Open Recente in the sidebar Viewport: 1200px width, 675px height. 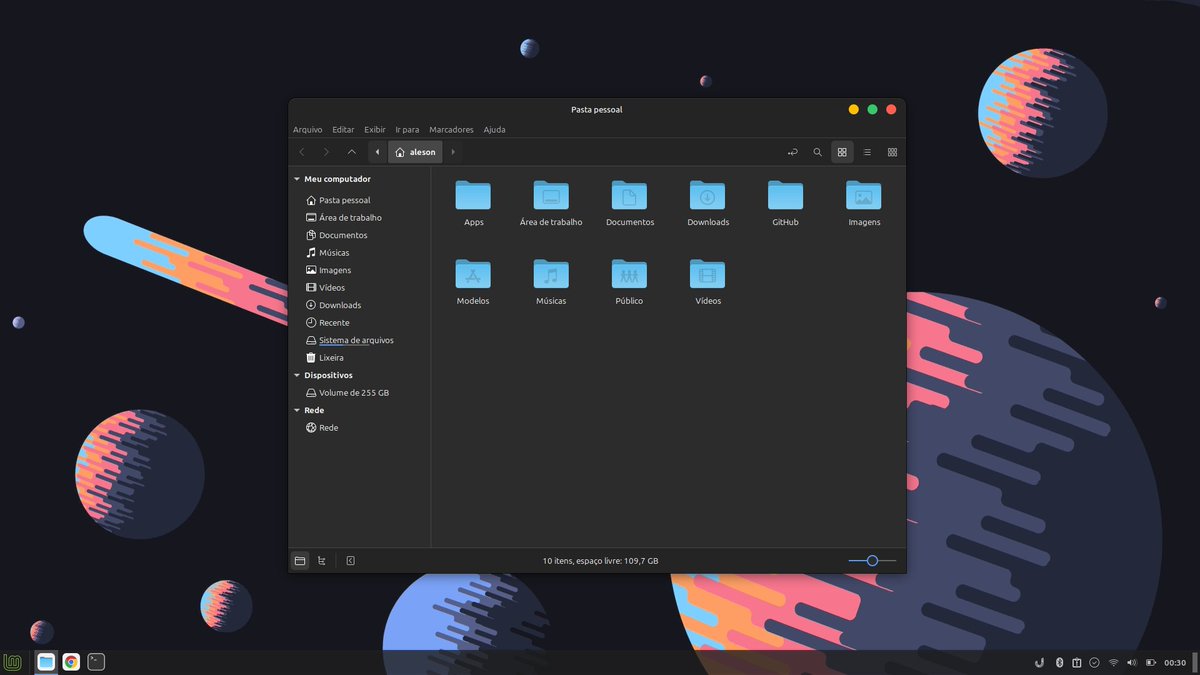point(360,323)
